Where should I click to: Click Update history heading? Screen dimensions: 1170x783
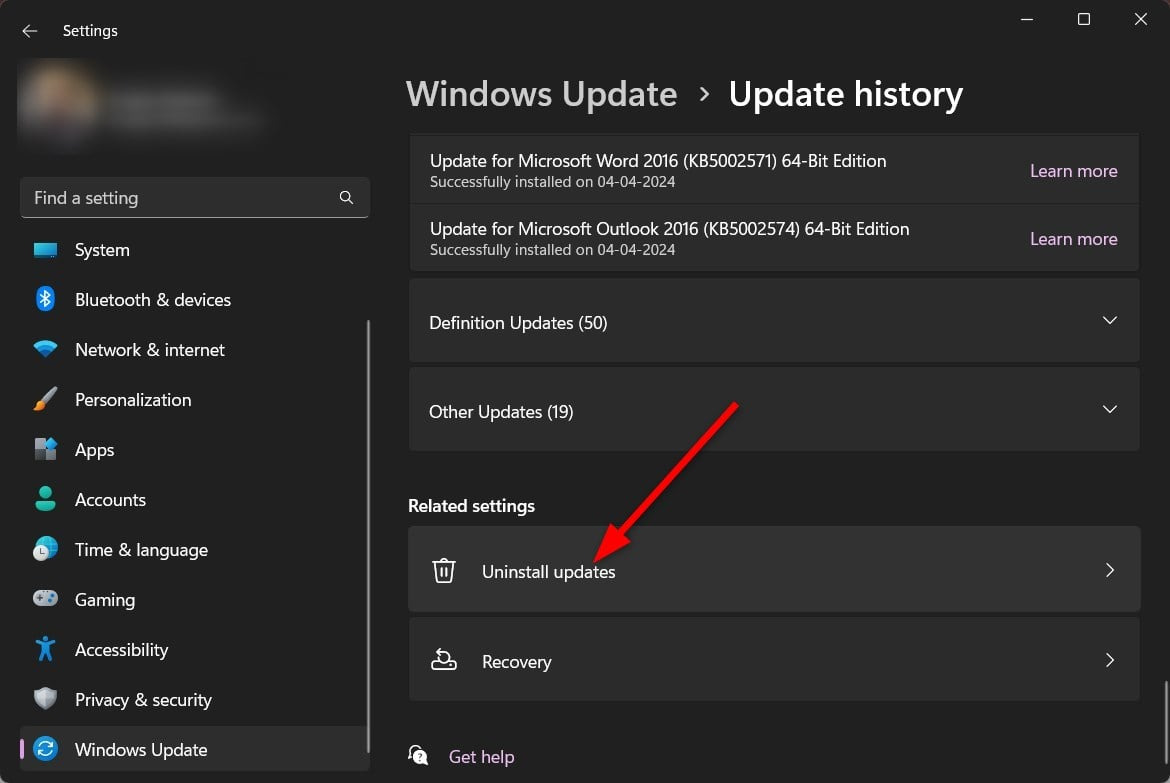pos(845,94)
